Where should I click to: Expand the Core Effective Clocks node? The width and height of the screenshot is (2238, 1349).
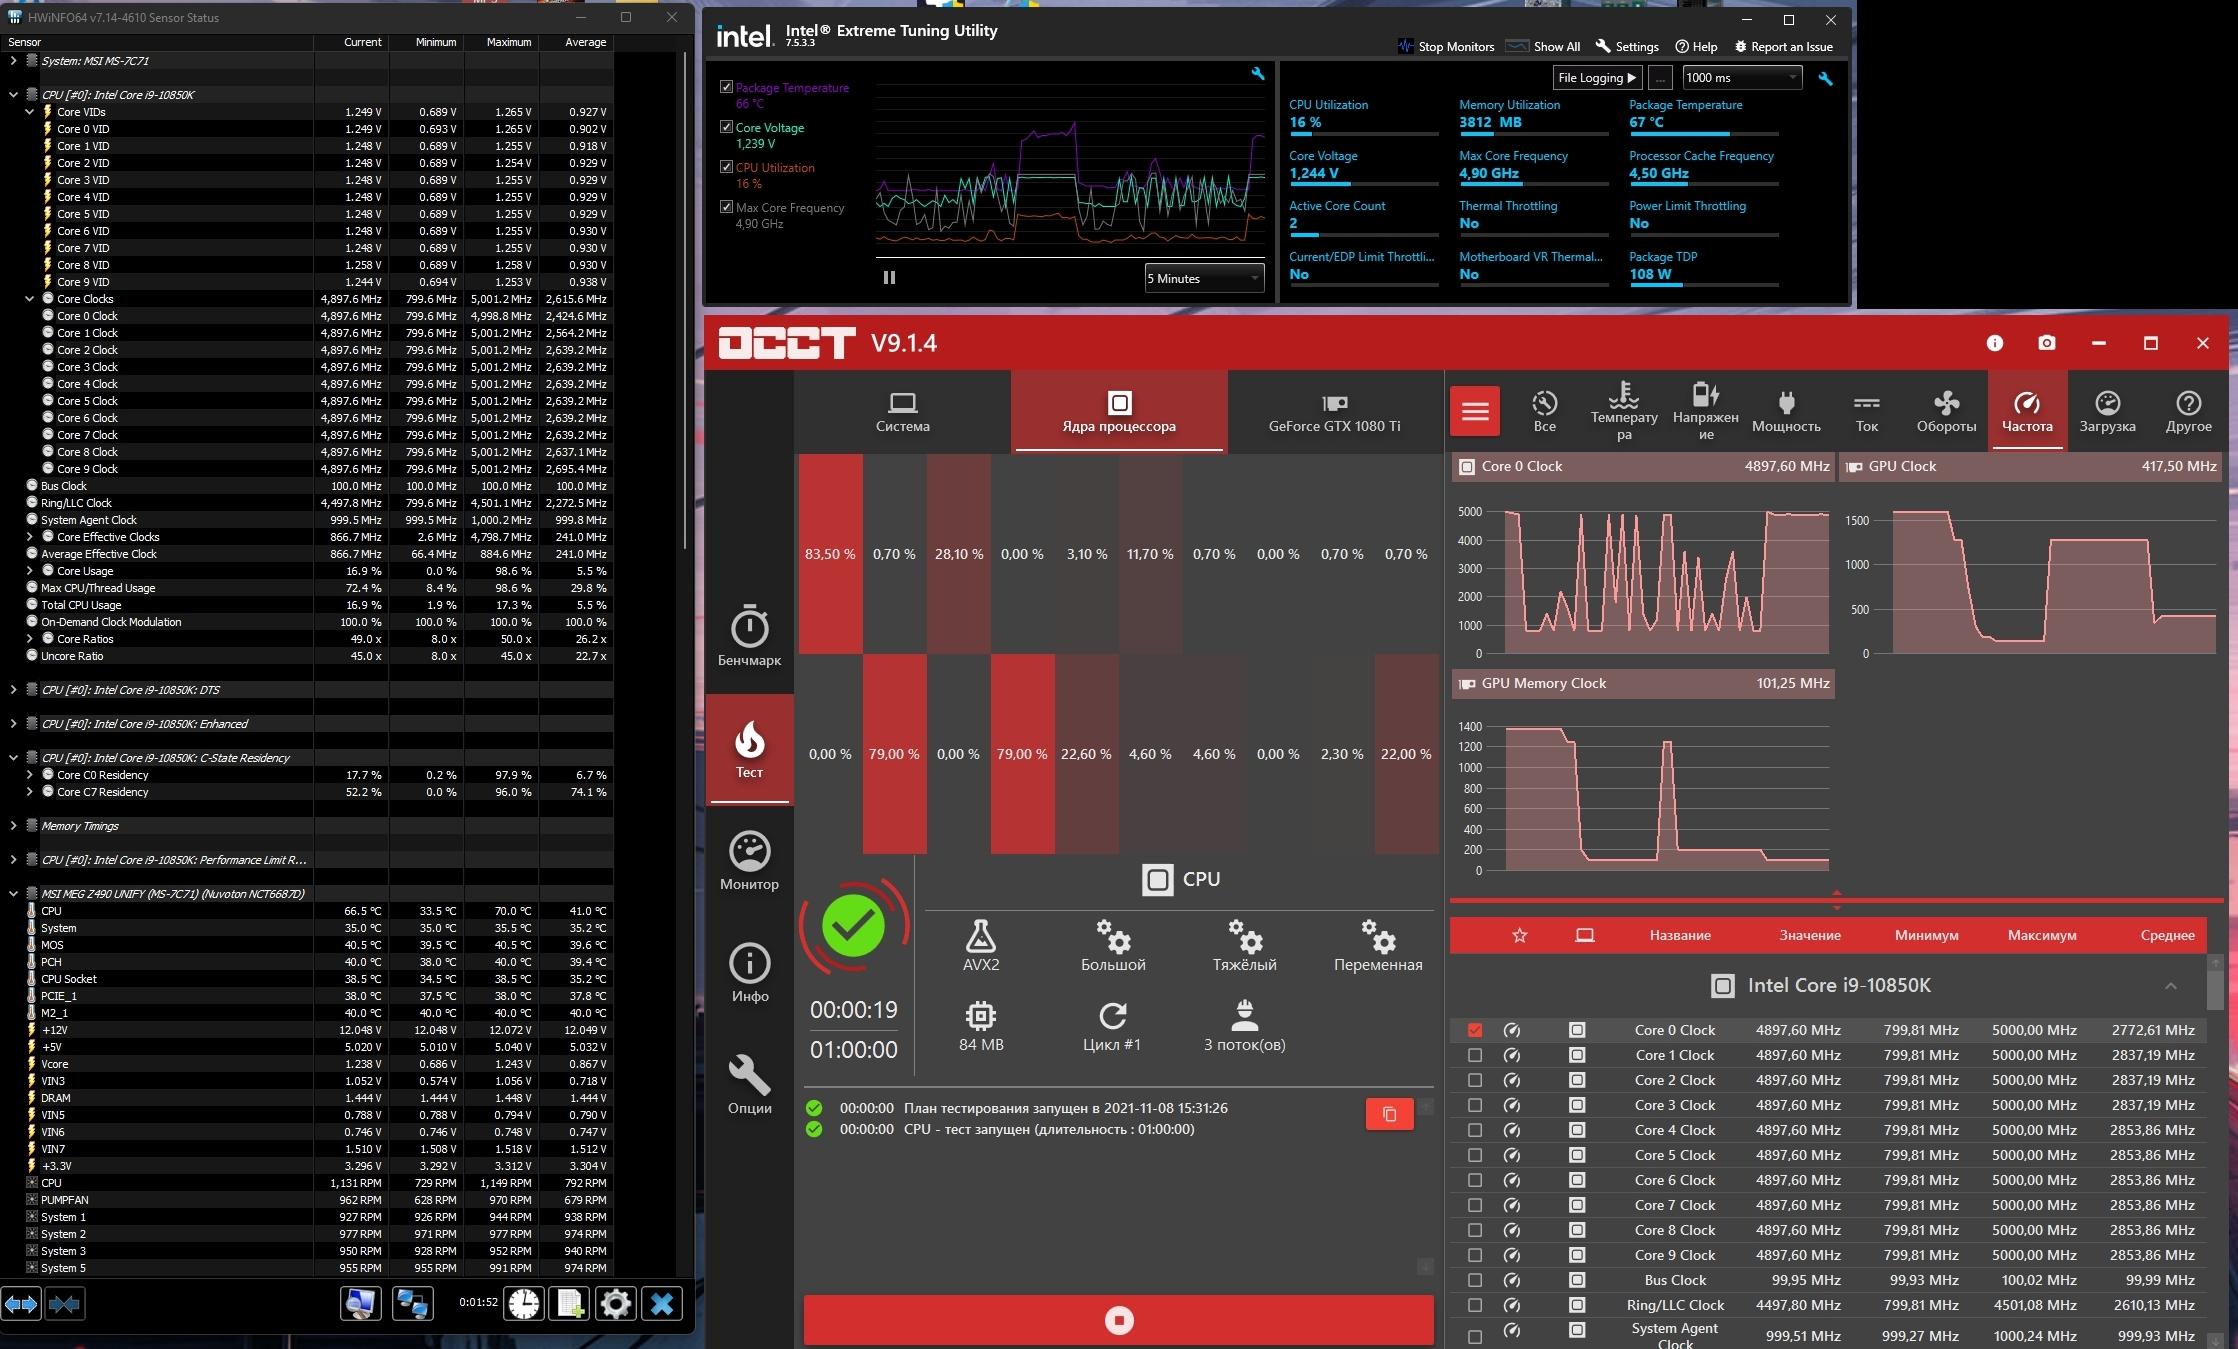(x=29, y=537)
